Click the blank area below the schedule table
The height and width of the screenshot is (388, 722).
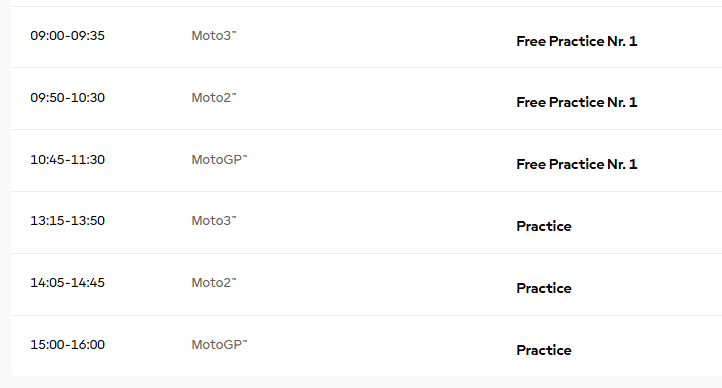coord(361,382)
